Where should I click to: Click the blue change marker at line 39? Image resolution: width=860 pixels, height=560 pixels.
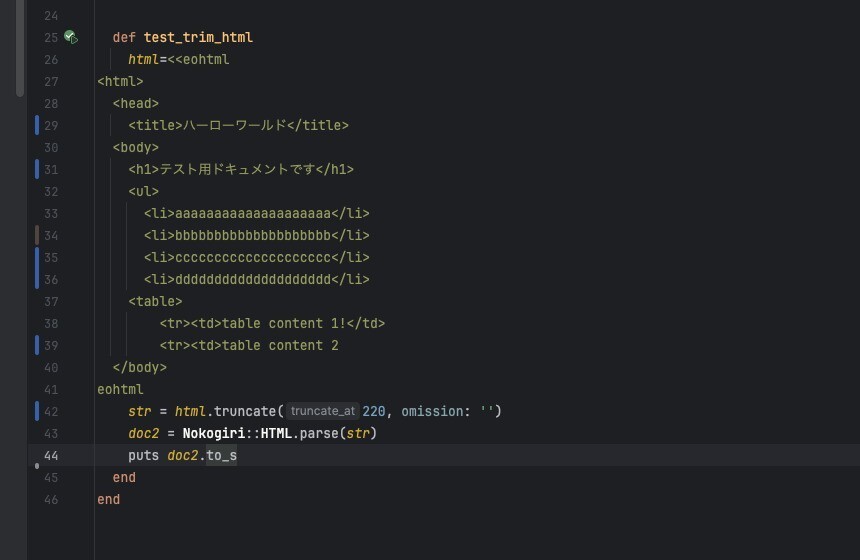click(x=37, y=345)
